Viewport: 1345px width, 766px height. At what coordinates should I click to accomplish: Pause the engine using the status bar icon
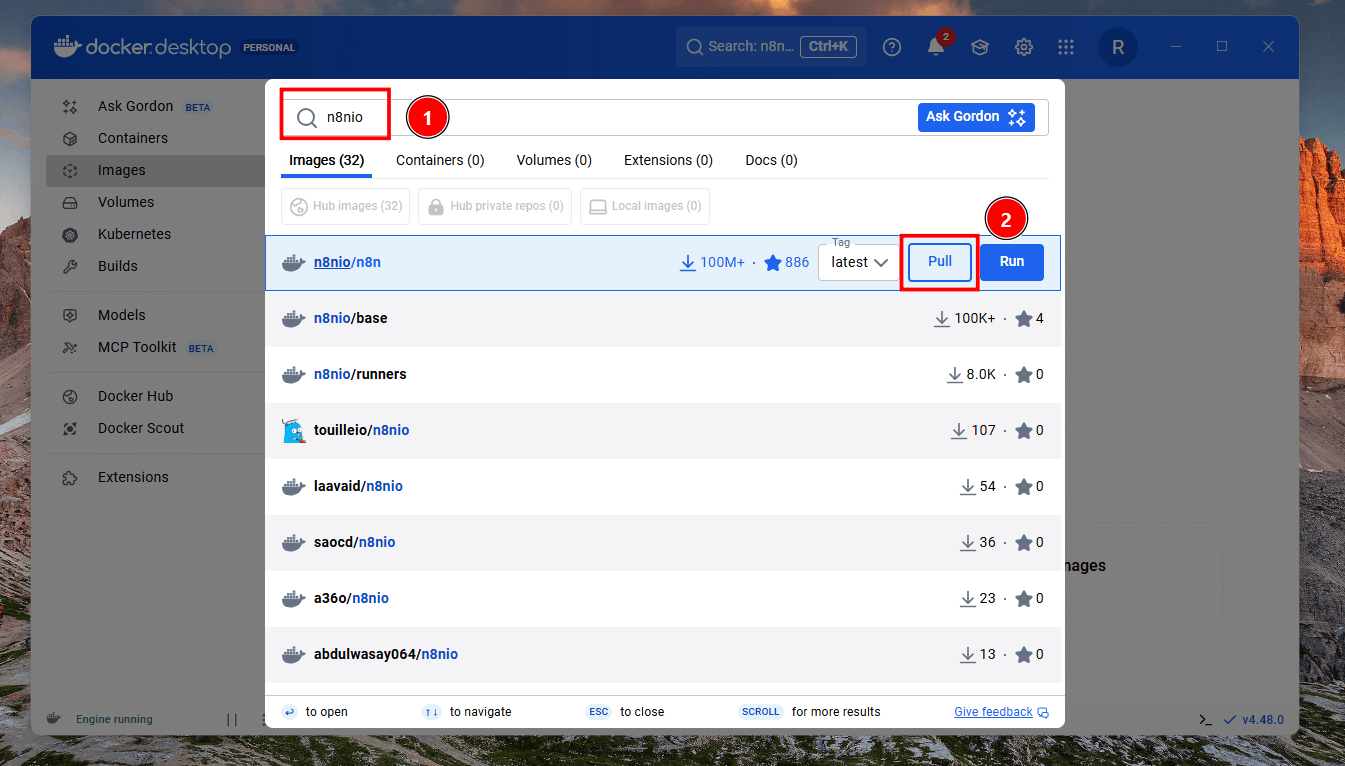232,719
